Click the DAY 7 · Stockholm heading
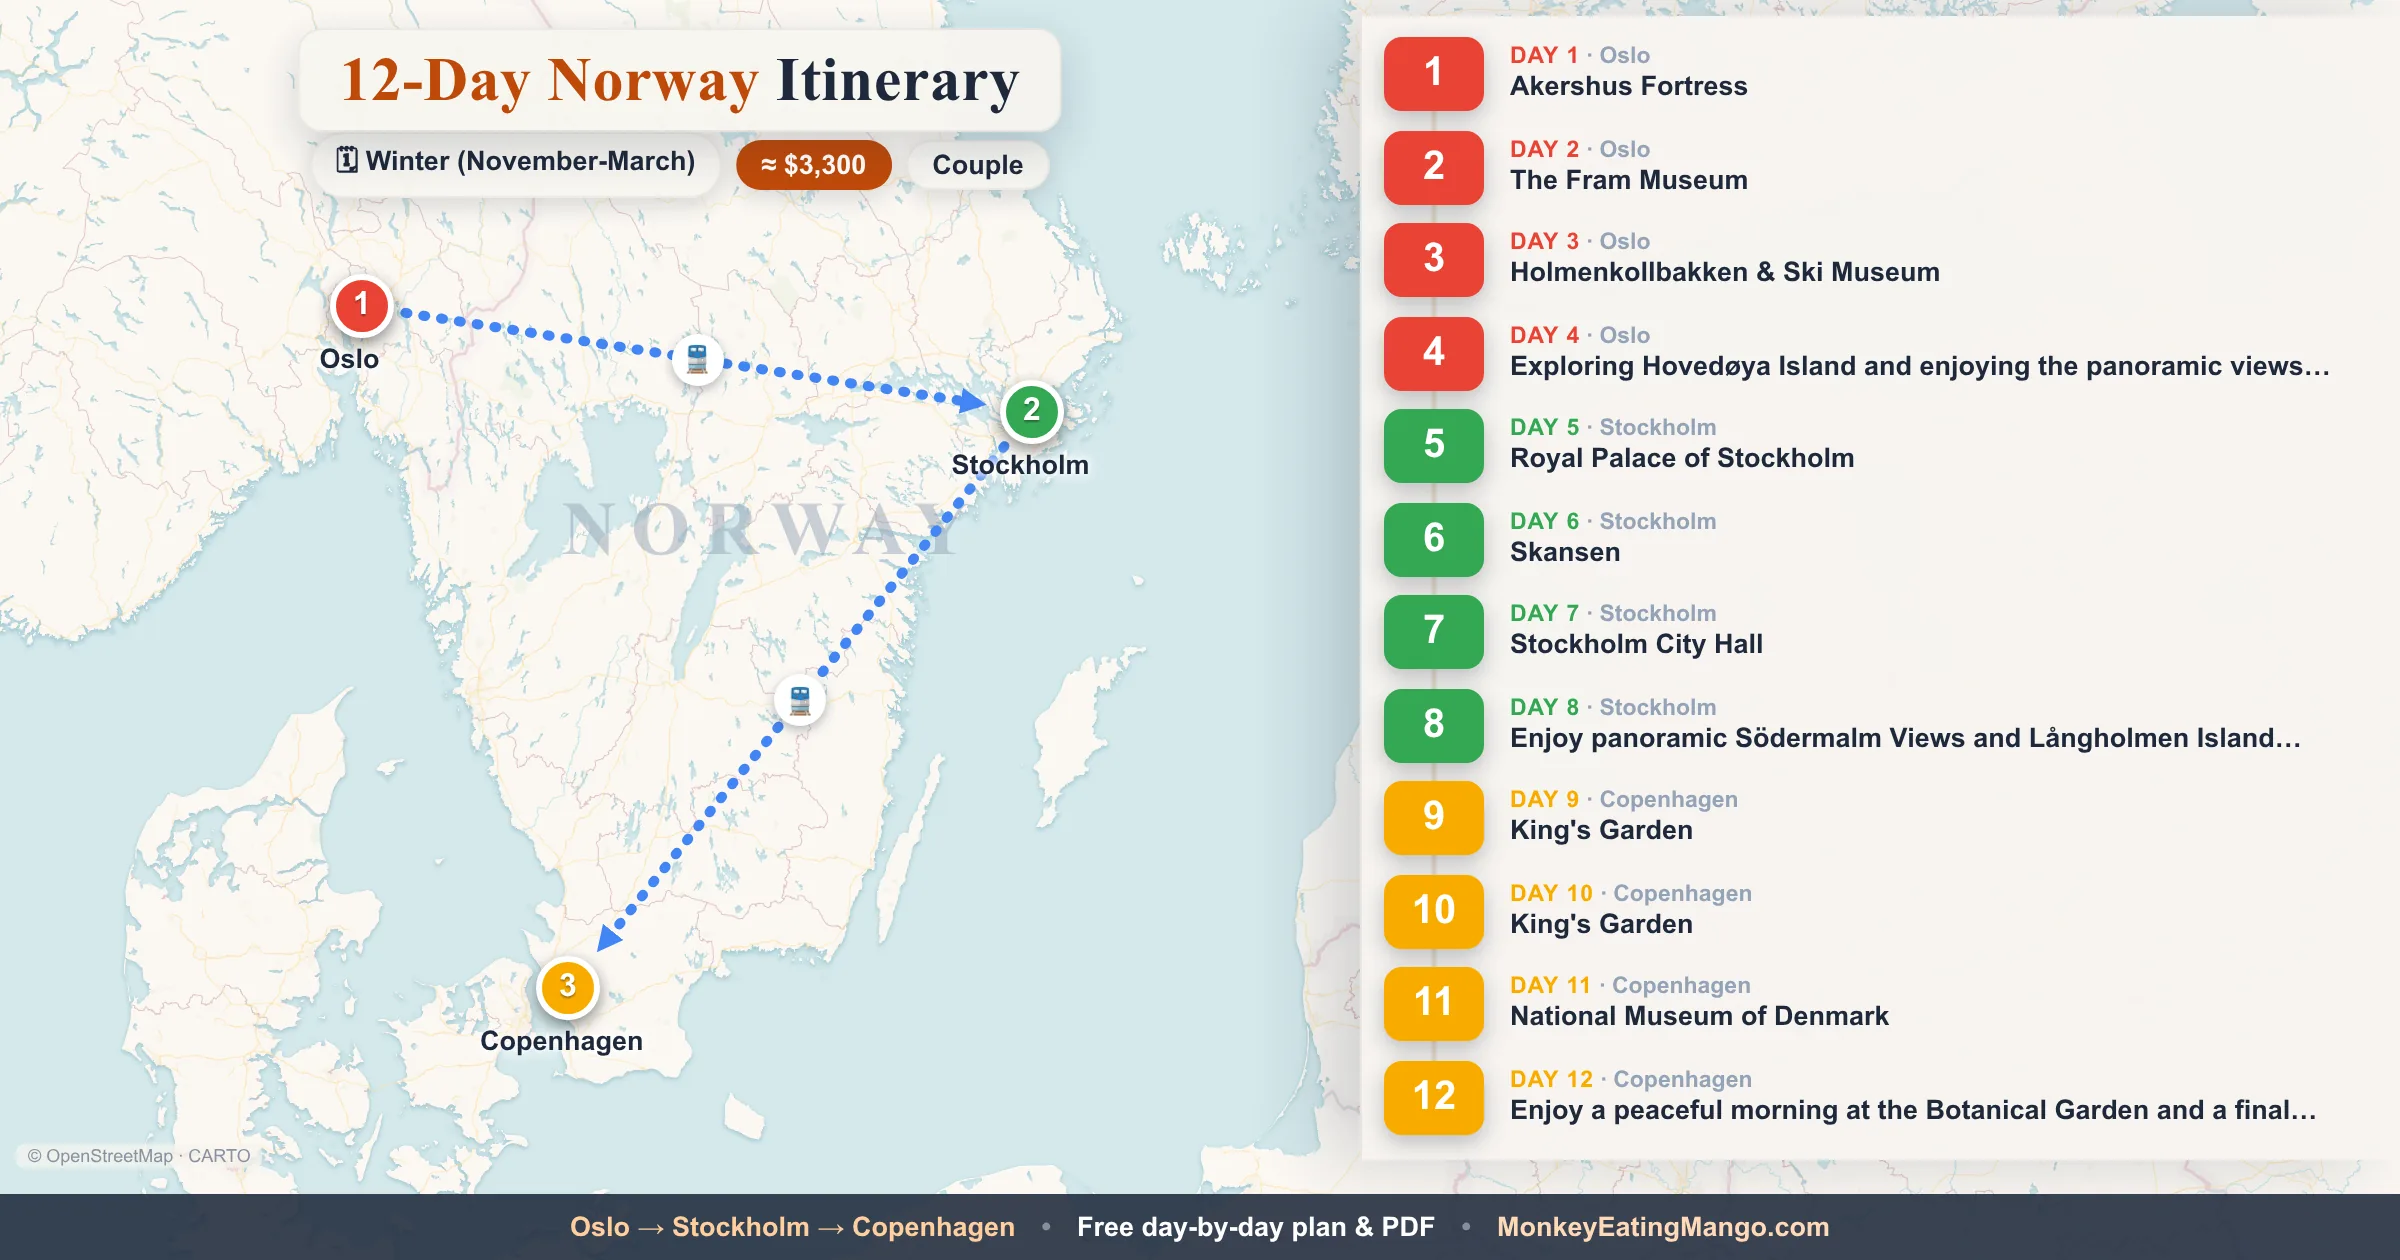The width and height of the screenshot is (2400, 1260). tap(1612, 613)
